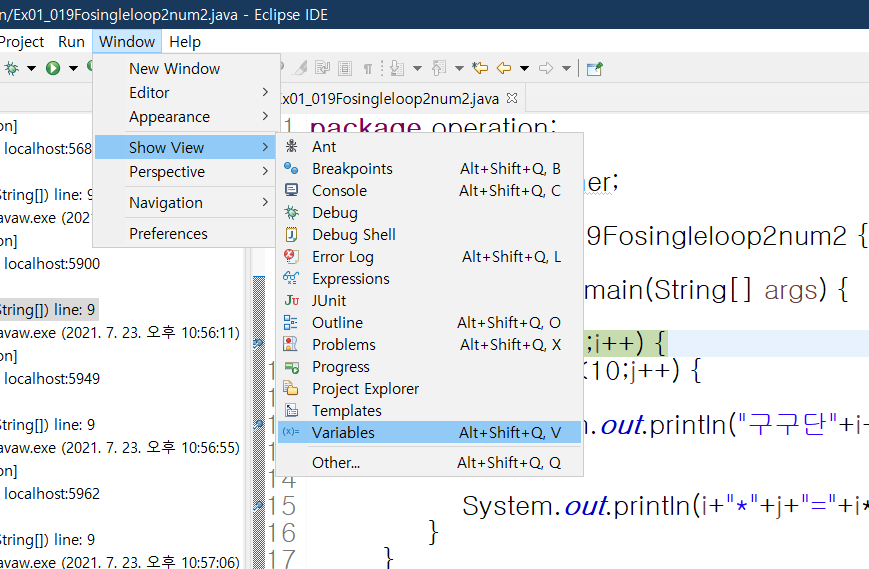Image resolution: width=869 pixels, height=569 pixels.
Task: Expand the Navigation submenu arrow
Action: (x=265, y=202)
